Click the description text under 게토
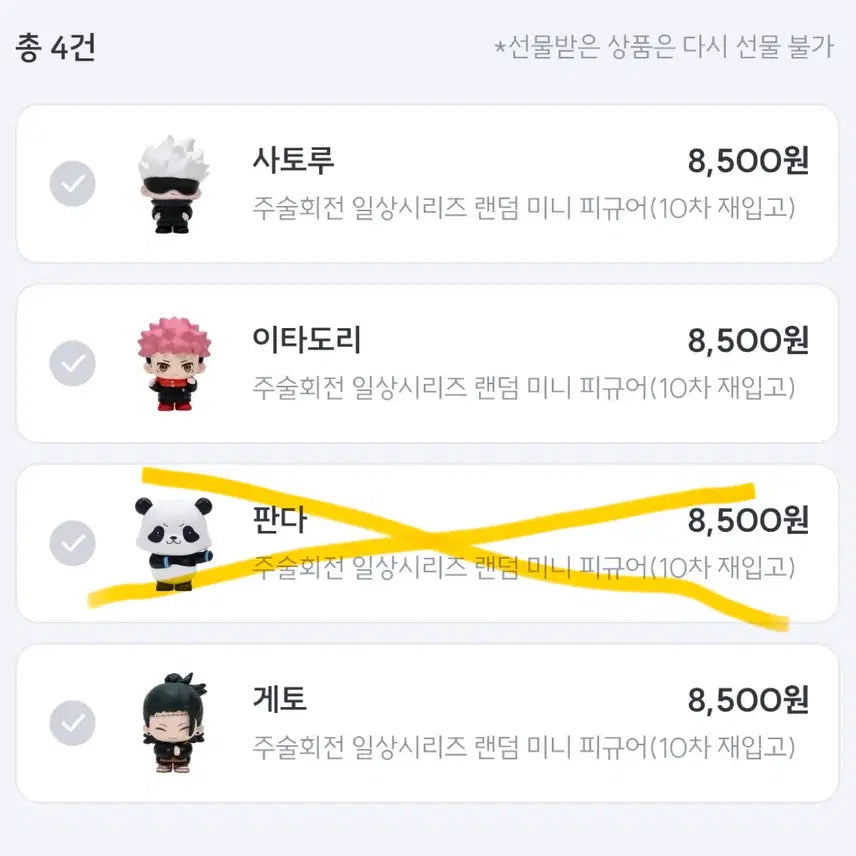The height and width of the screenshot is (856, 856). pos(524,747)
